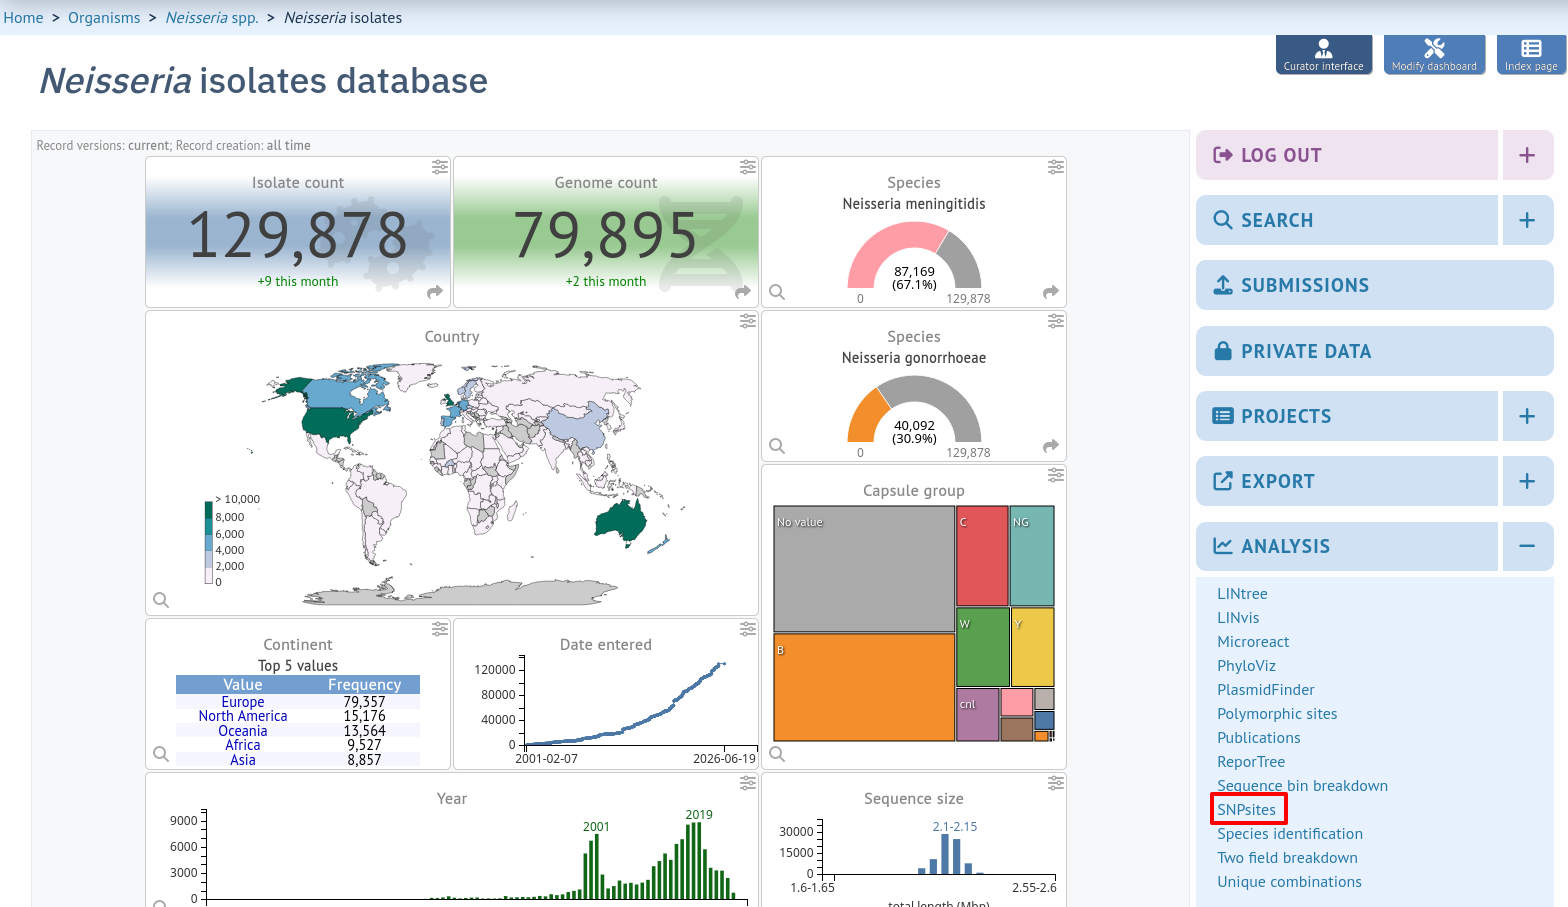Open the Private Data menu item
The height and width of the screenshot is (907, 1568).
(1374, 351)
